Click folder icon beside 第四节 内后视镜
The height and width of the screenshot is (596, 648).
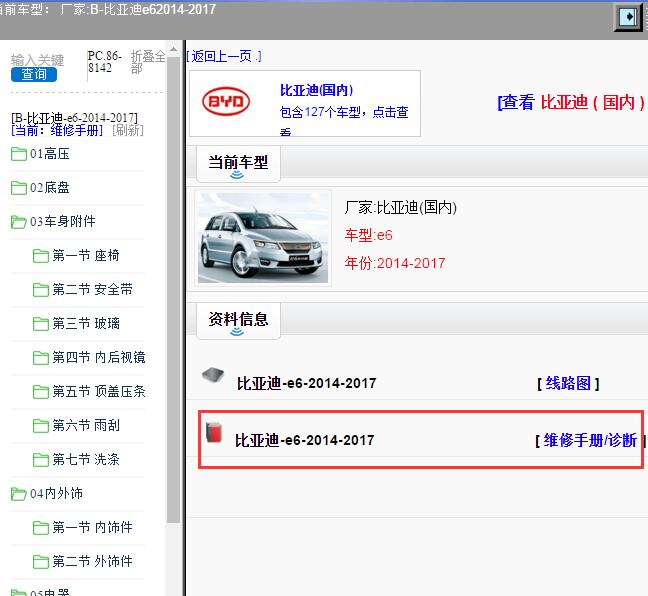coord(40,358)
